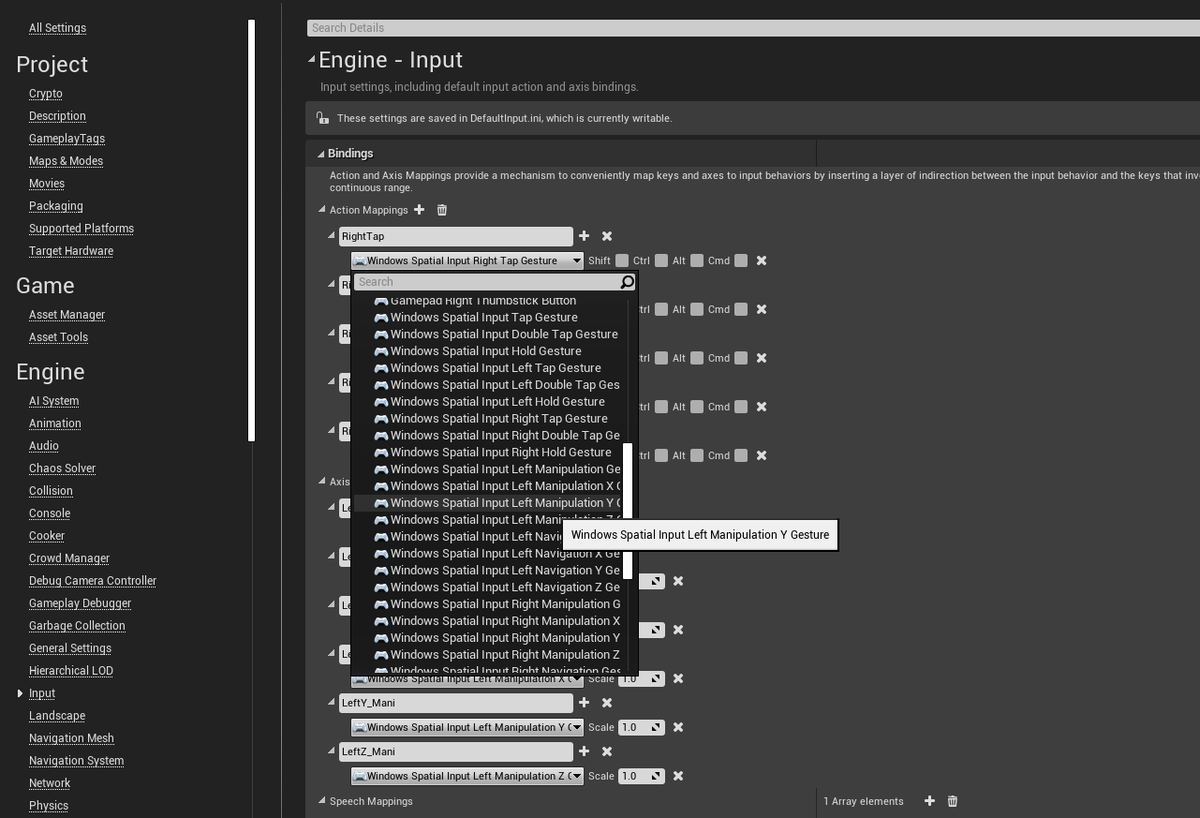Delete the LeftY_Mani axis mapping

tap(607, 703)
